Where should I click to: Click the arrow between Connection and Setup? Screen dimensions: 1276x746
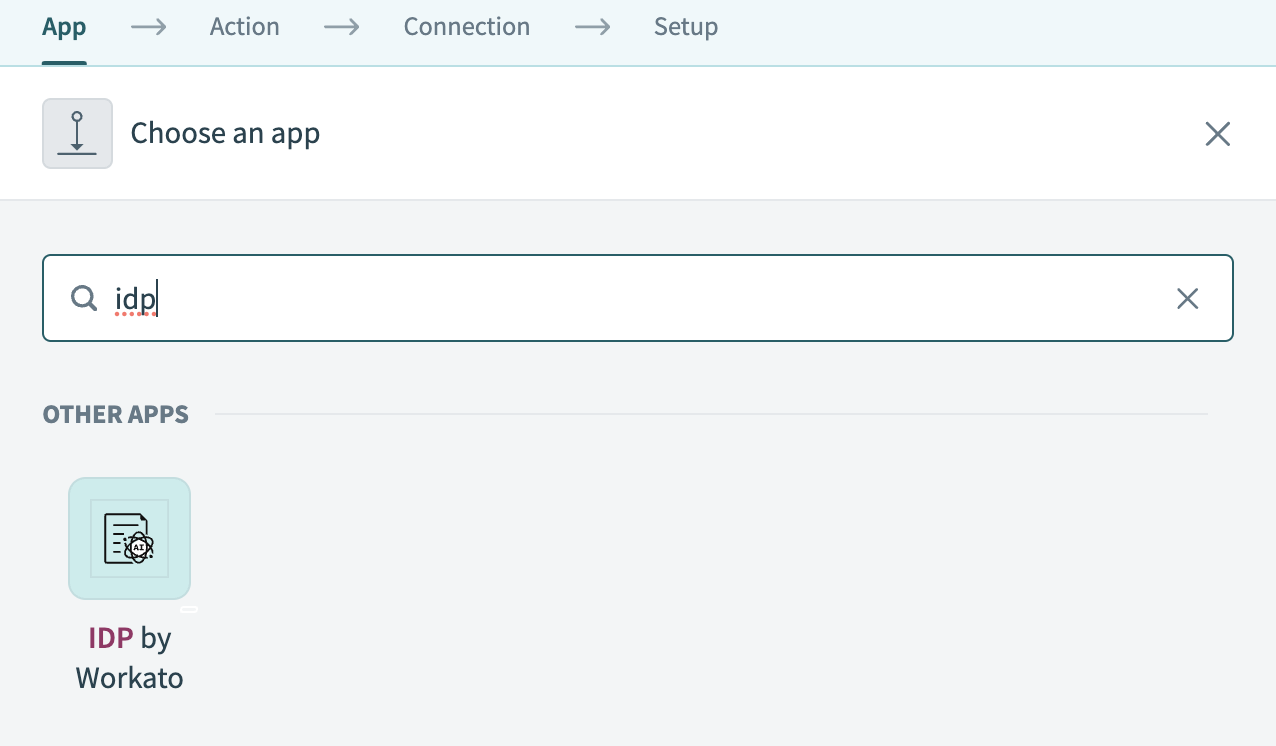coord(592,27)
